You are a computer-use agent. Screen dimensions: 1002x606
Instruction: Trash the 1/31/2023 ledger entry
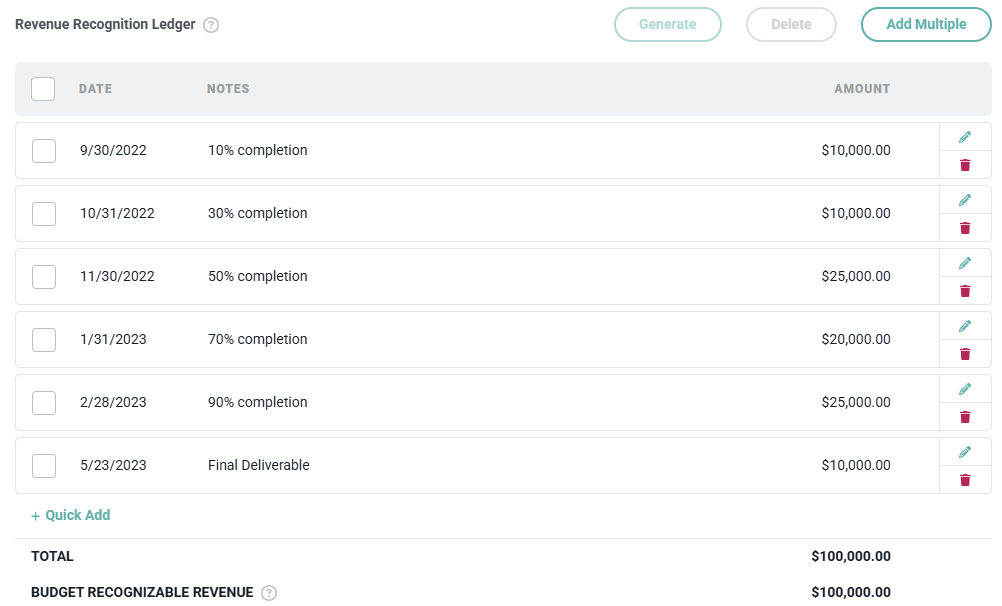tap(965, 354)
